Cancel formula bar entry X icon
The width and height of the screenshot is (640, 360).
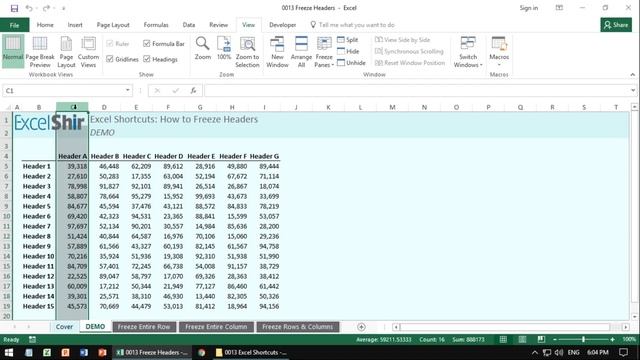coord(157,91)
